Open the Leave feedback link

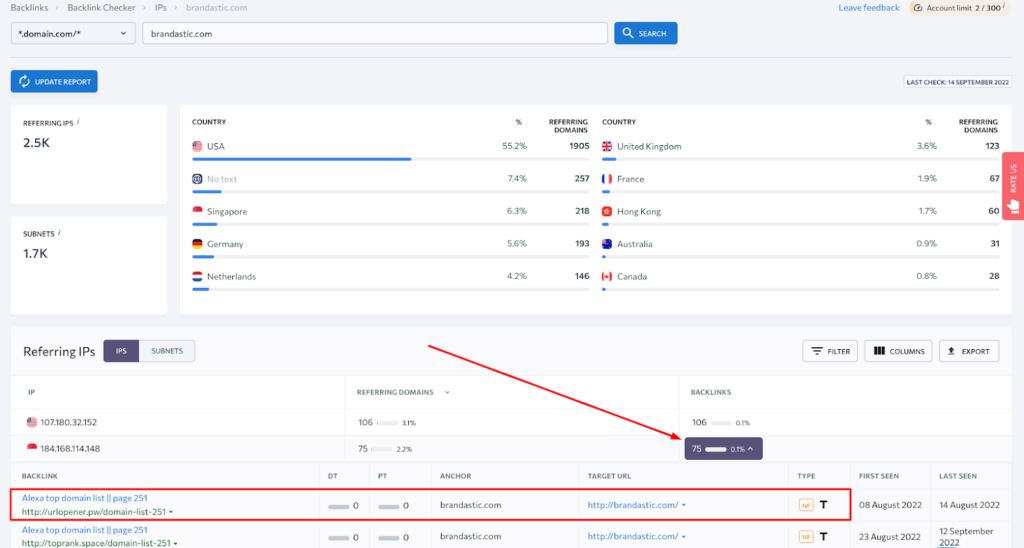[x=869, y=8]
